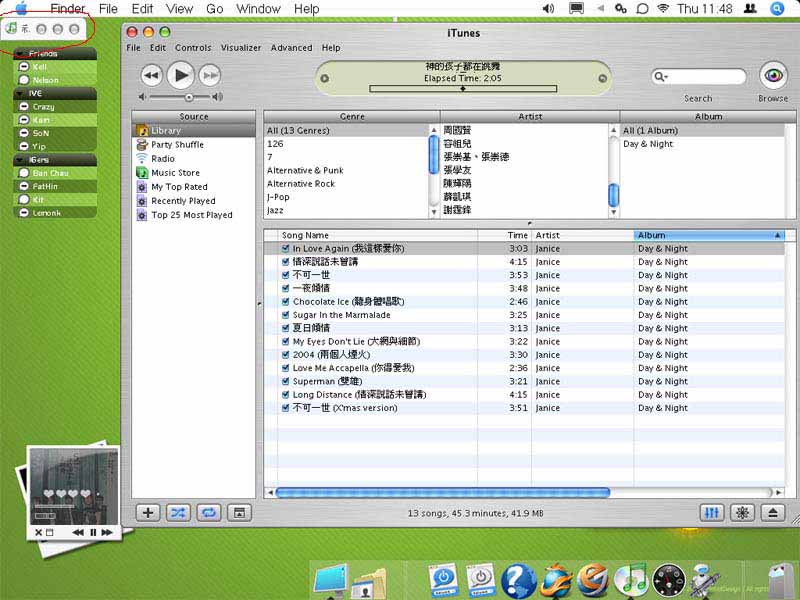Uncheck My Eyes Don't Lie checkbox

(x=286, y=341)
